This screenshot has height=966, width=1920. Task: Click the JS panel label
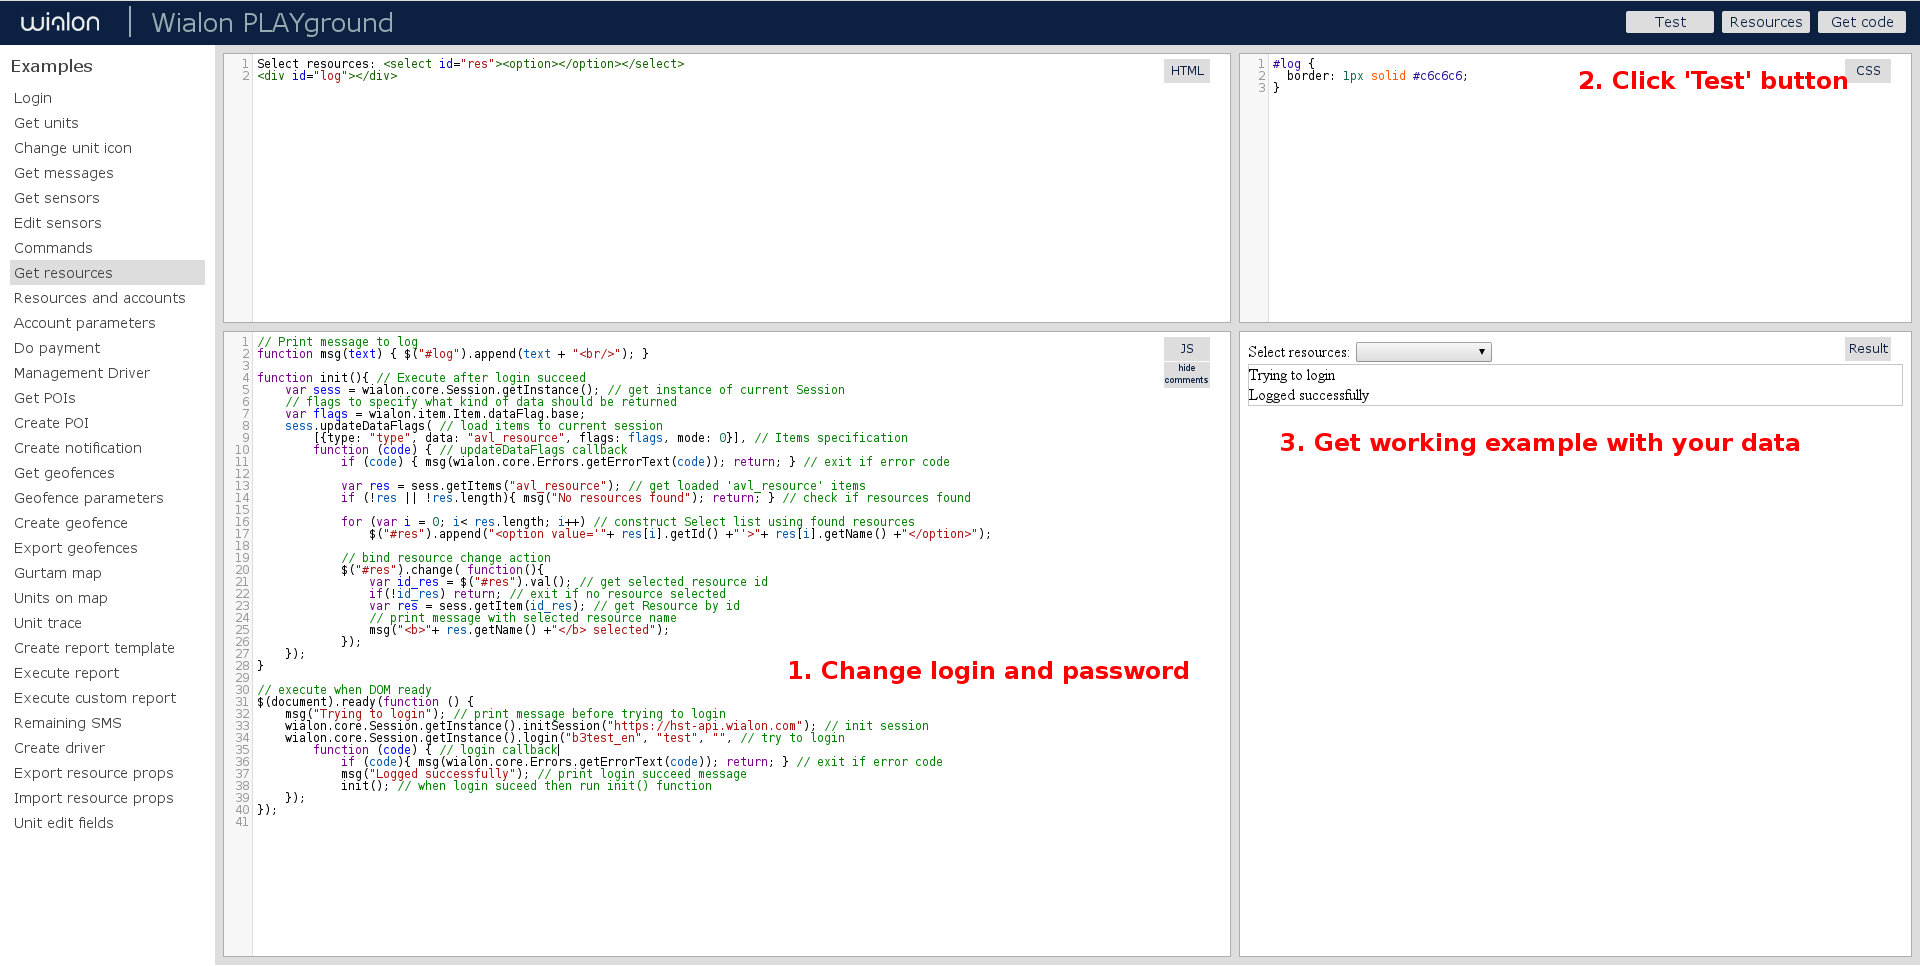click(1186, 348)
